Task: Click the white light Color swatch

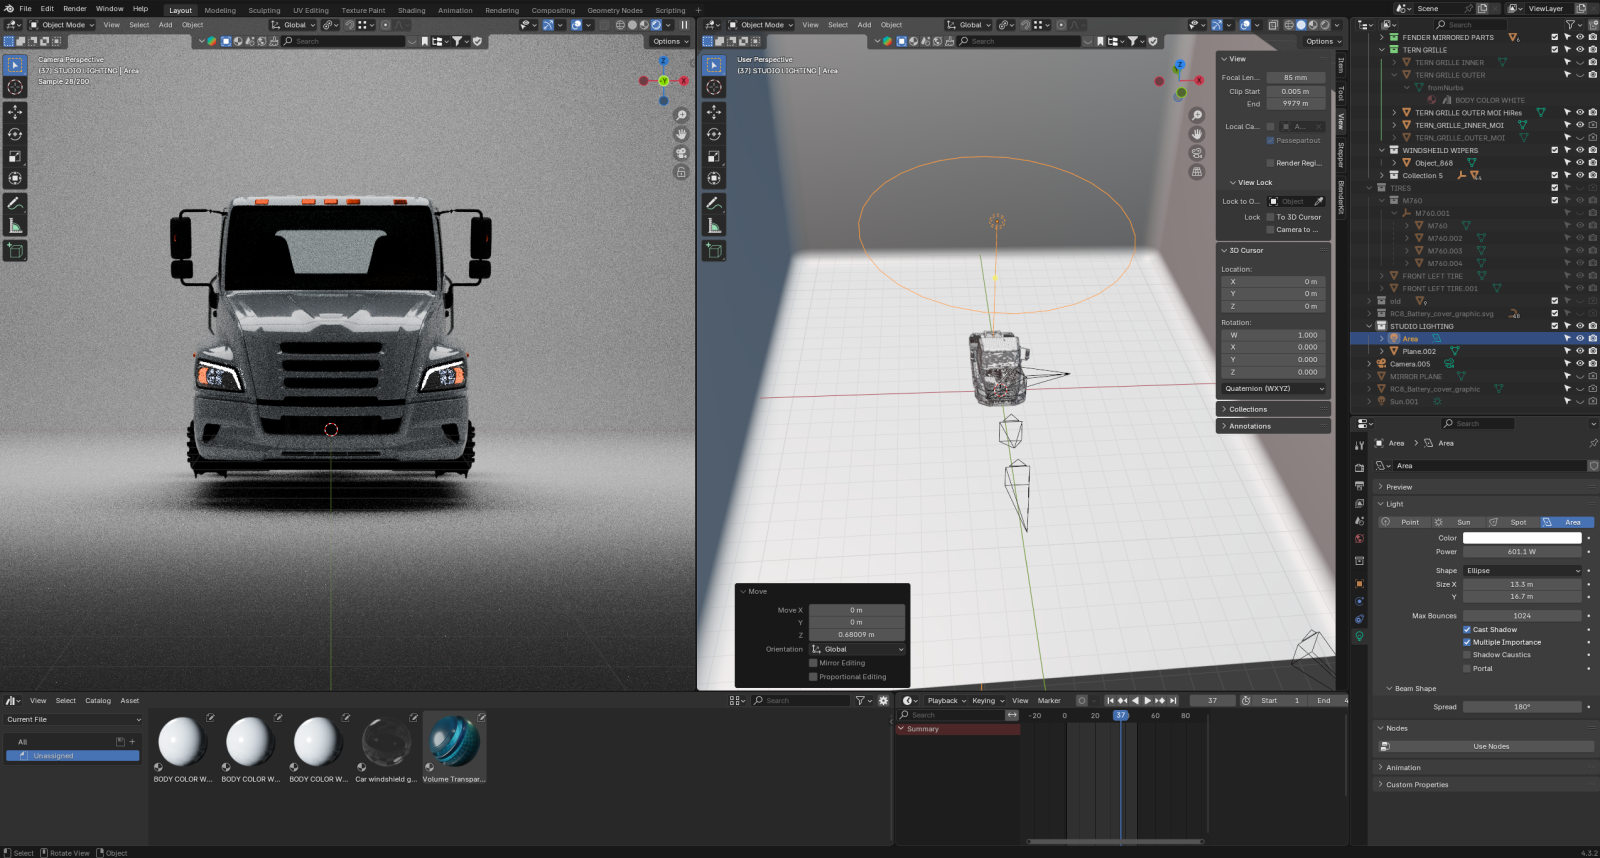Action: coord(1522,538)
